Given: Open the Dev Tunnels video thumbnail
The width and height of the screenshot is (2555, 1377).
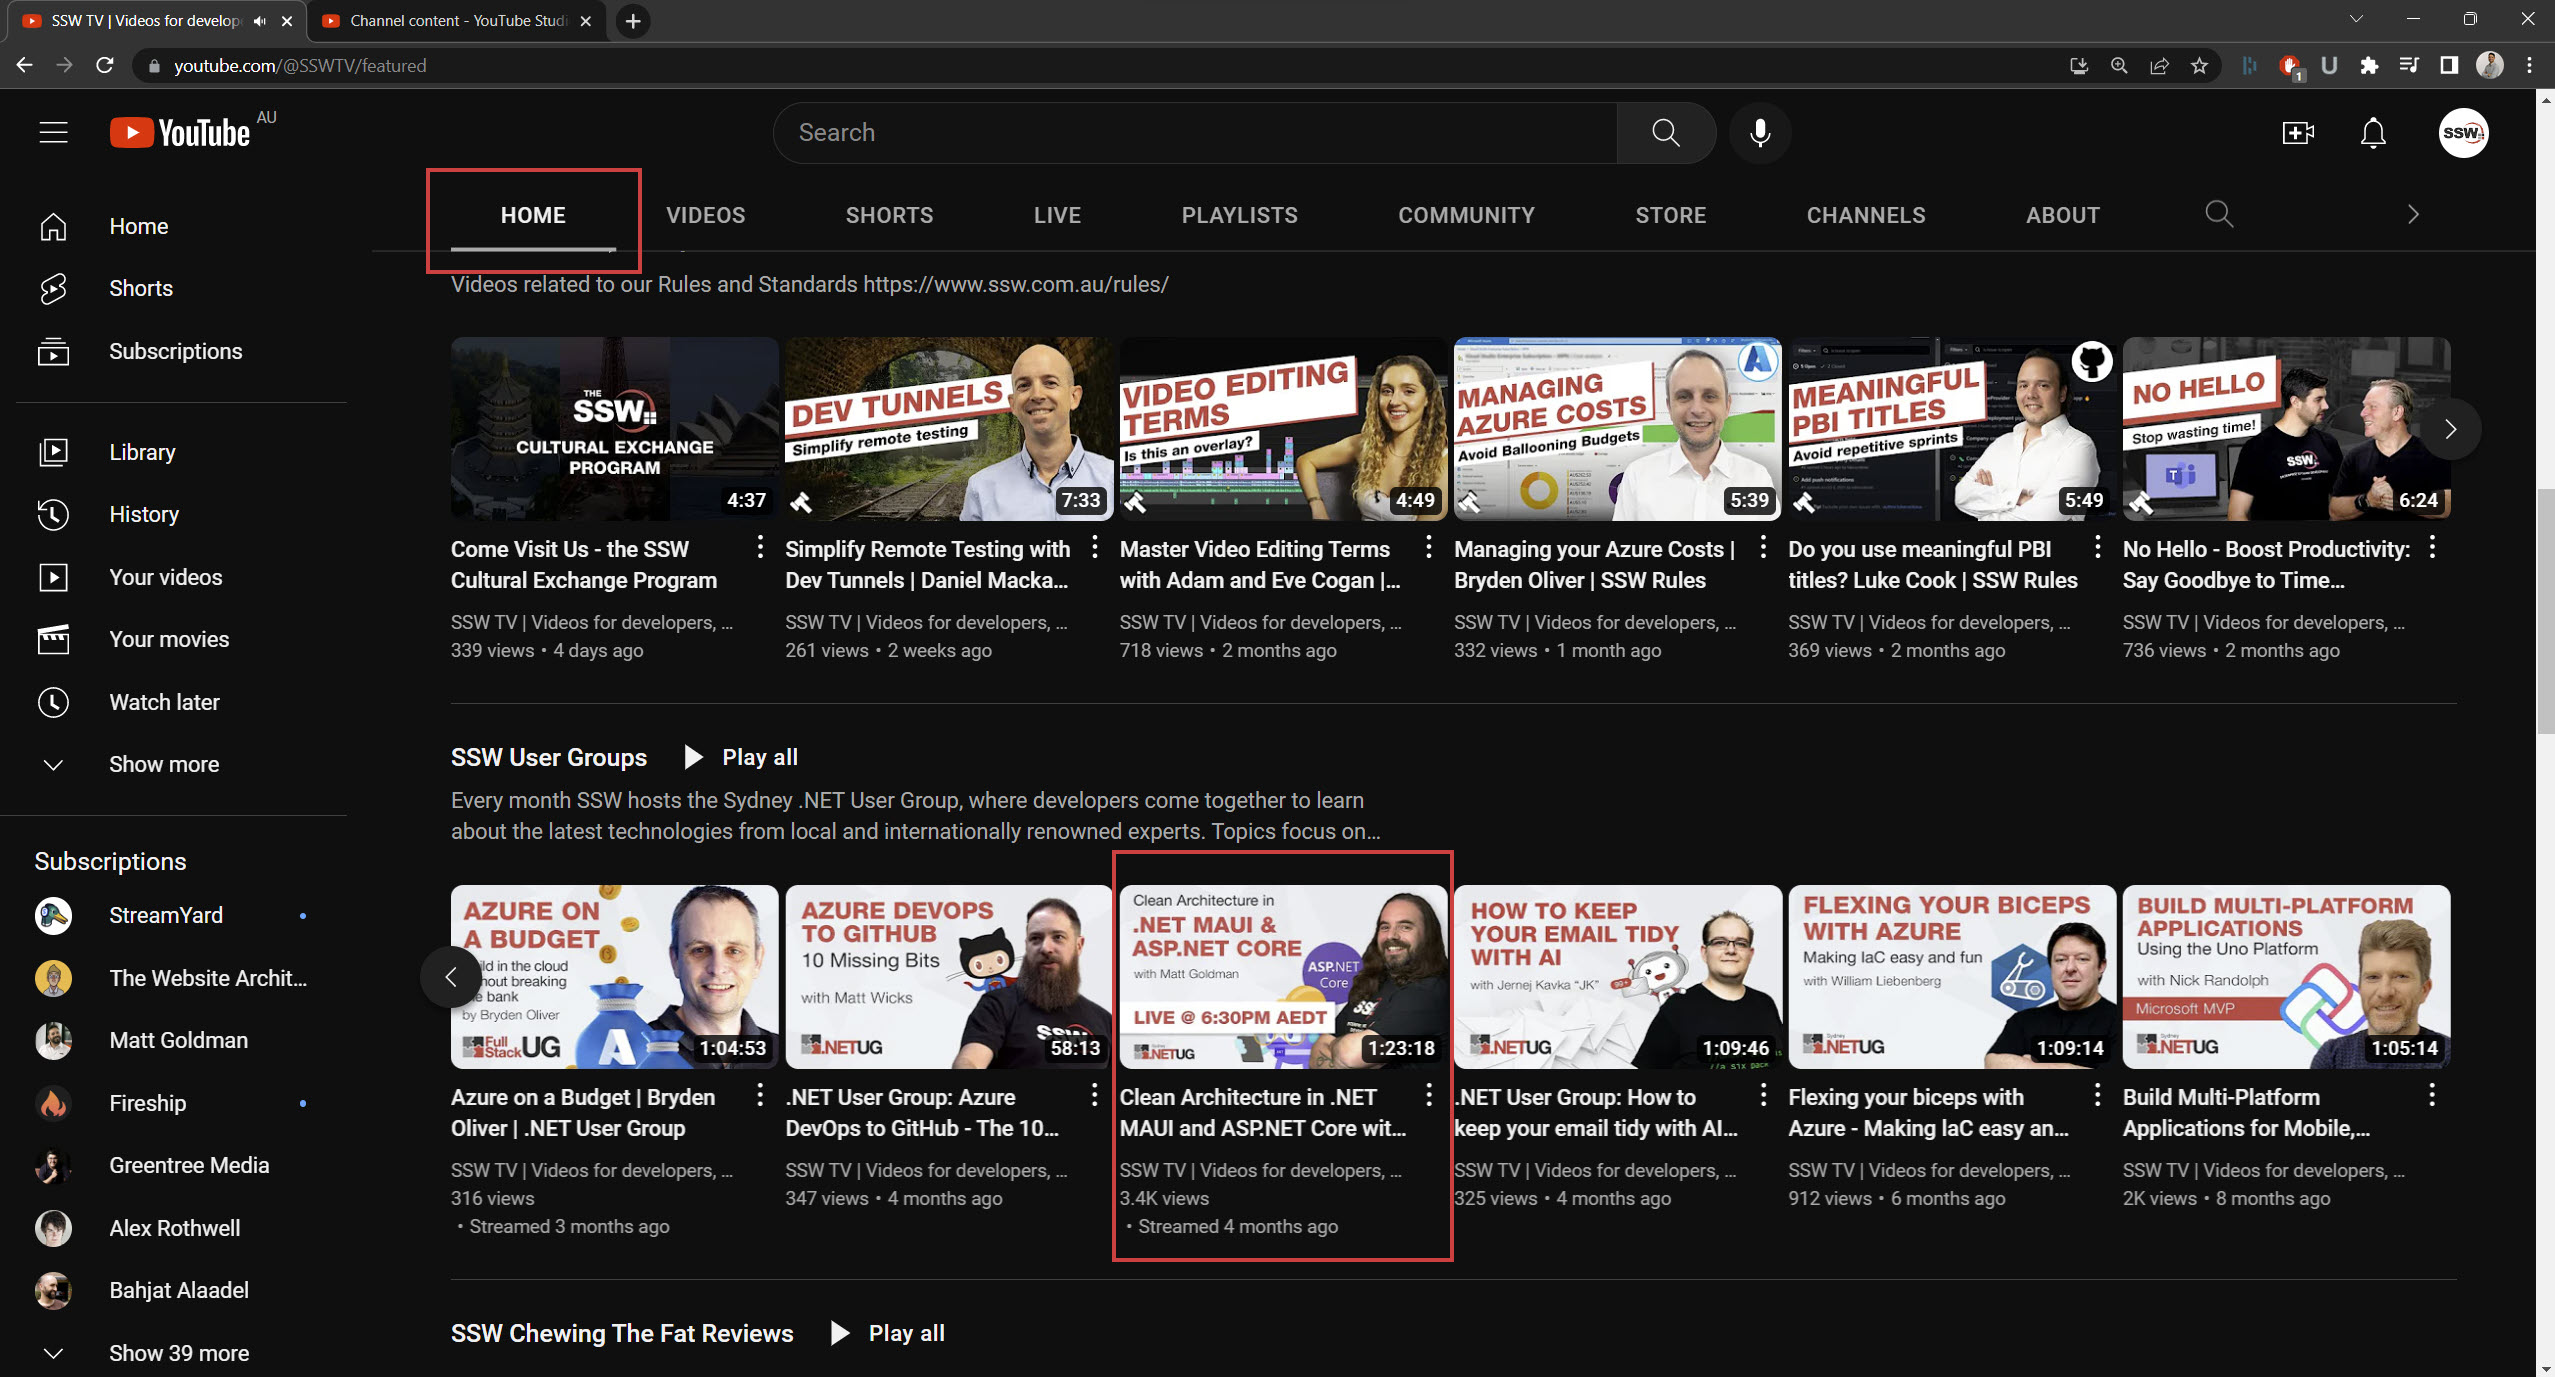Looking at the screenshot, I should pyautogui.click(x=947, y=428).
